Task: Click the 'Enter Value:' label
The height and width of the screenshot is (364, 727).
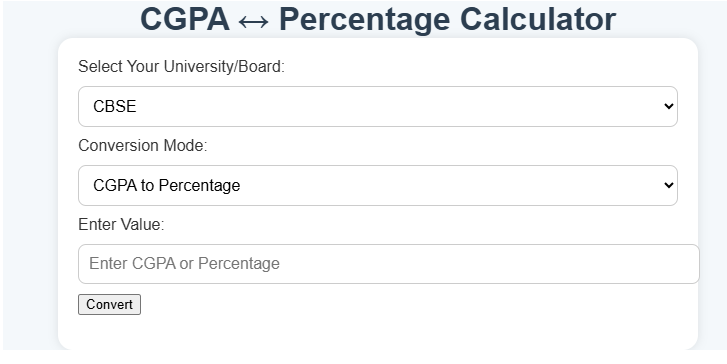Action: (121, 224)
